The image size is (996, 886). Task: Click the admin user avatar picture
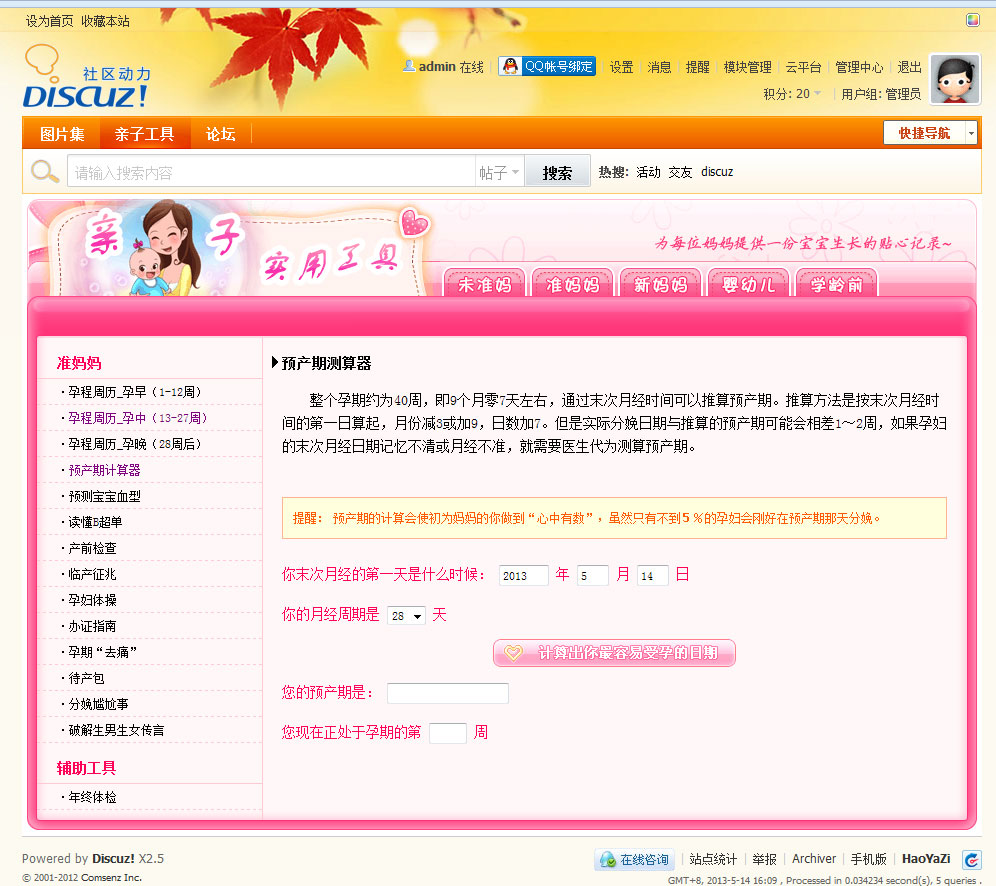(955, 79)
